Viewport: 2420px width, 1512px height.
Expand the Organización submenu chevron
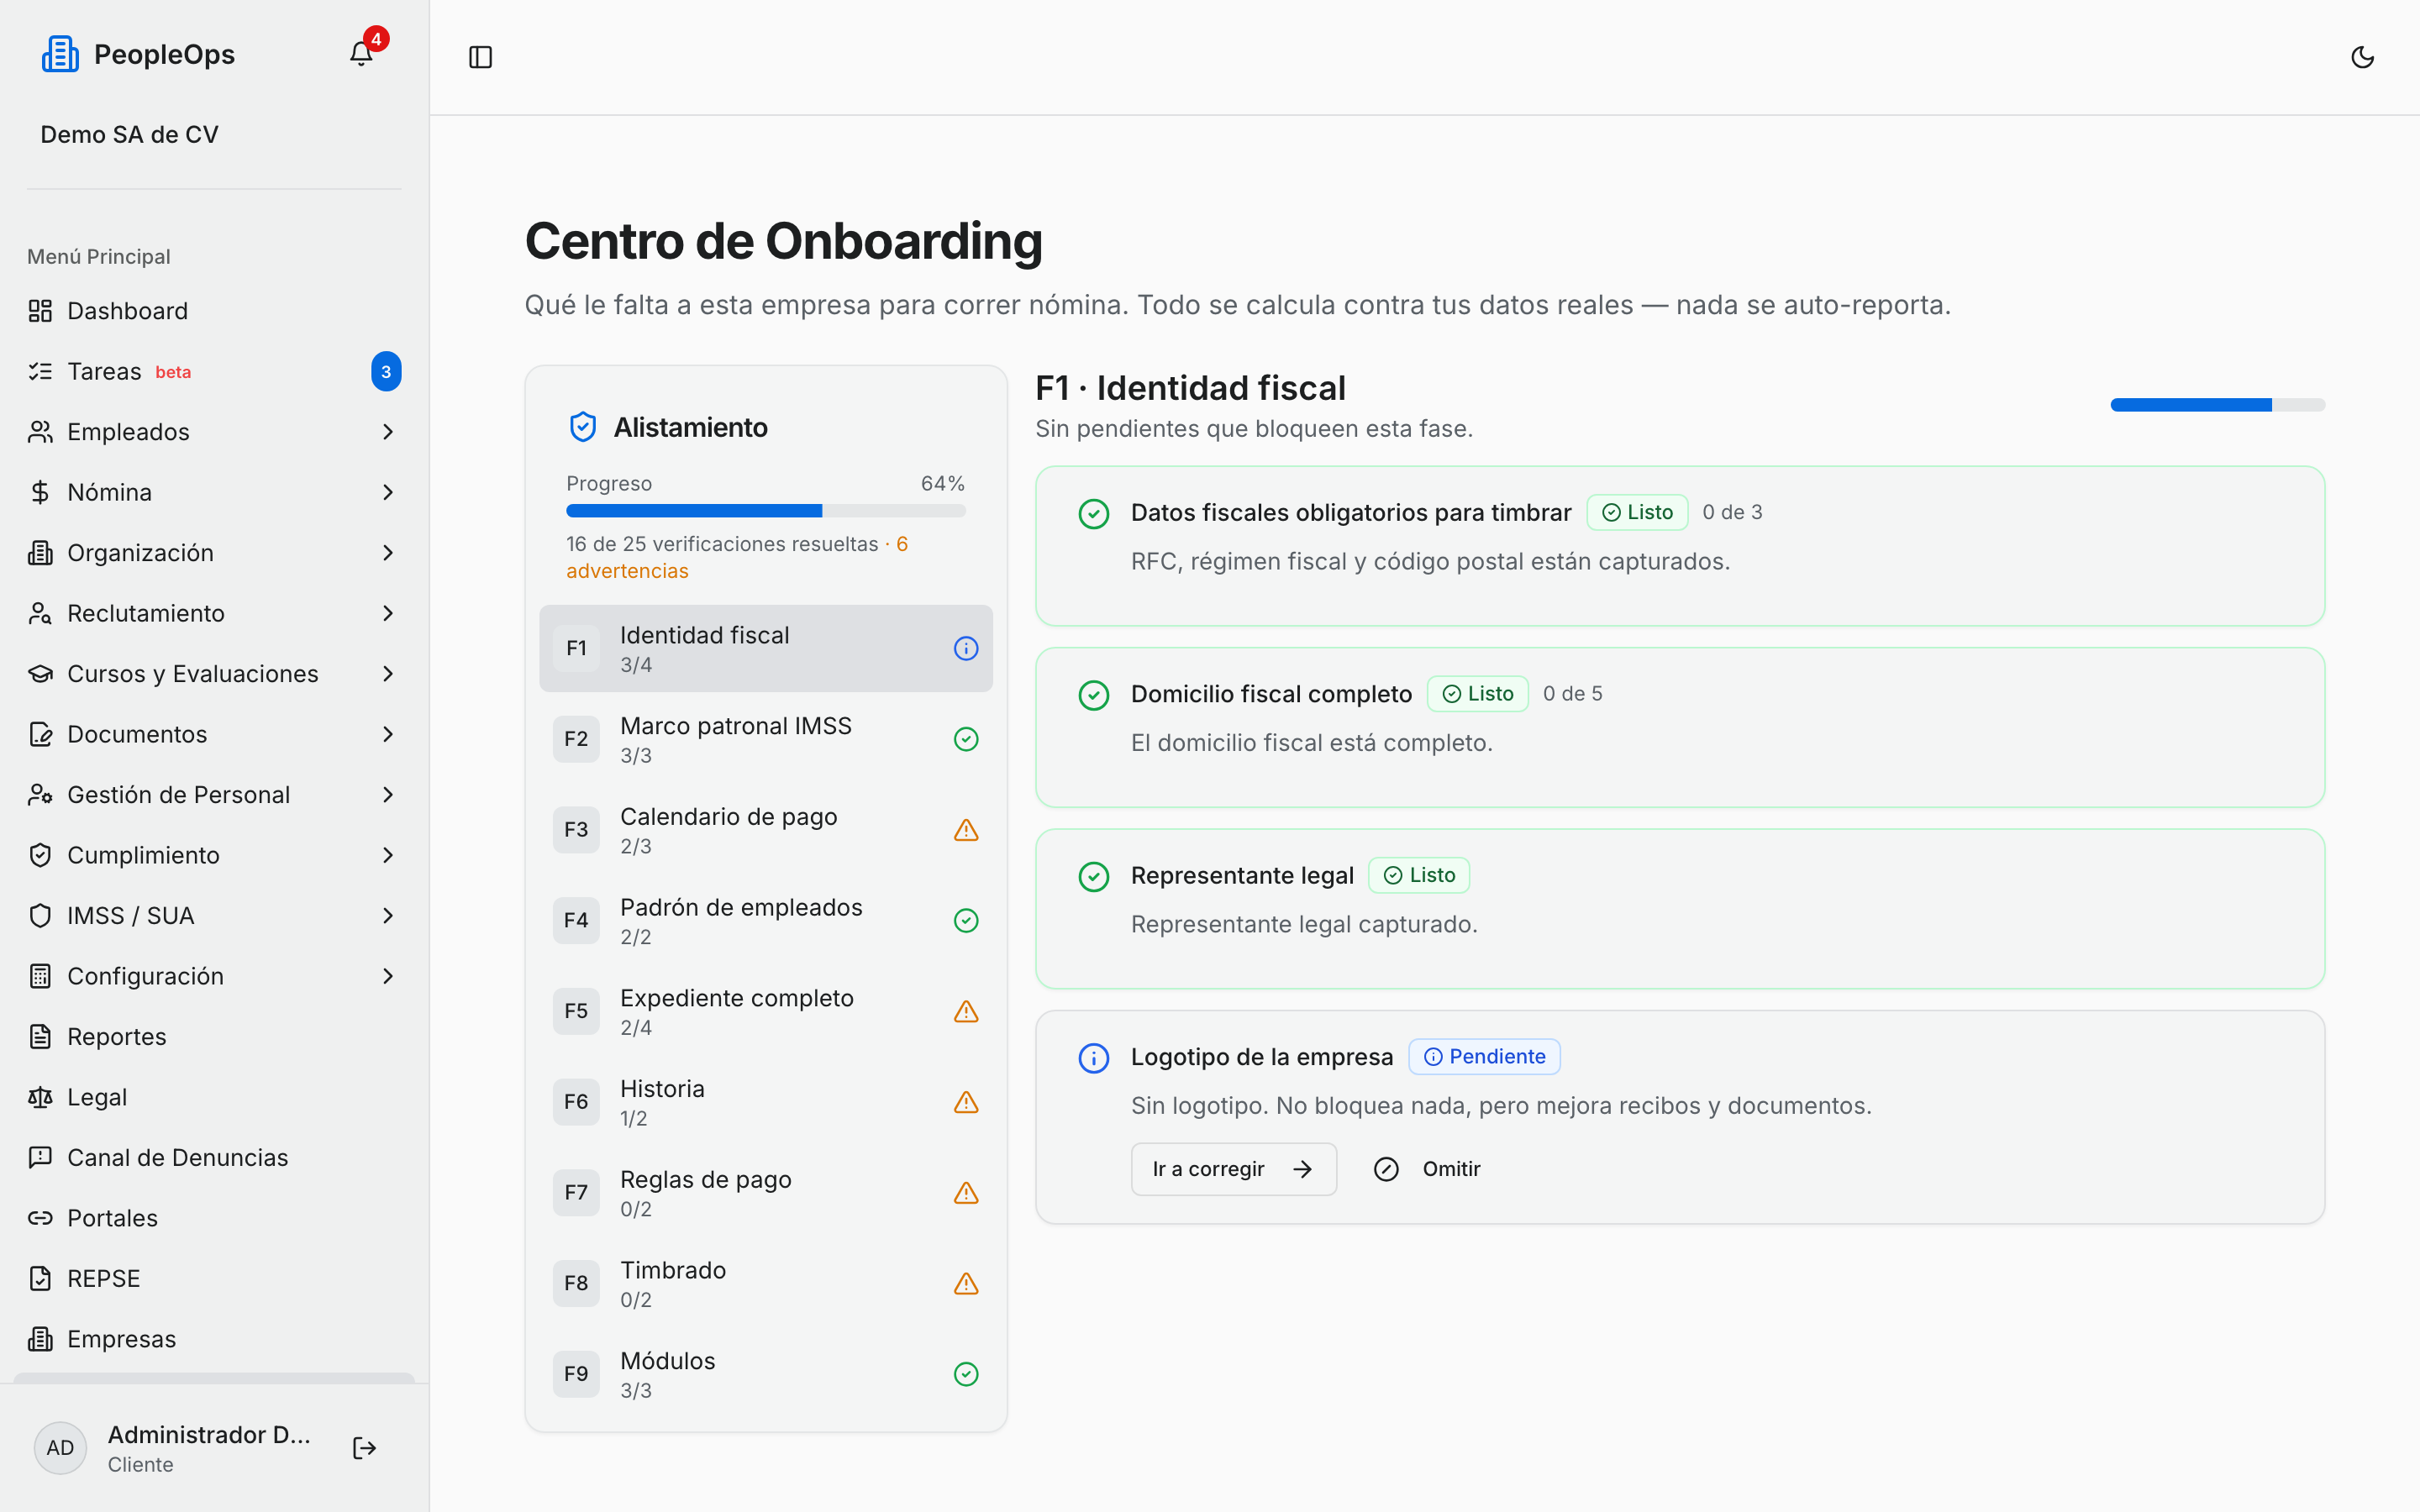(x=388, y=553)
